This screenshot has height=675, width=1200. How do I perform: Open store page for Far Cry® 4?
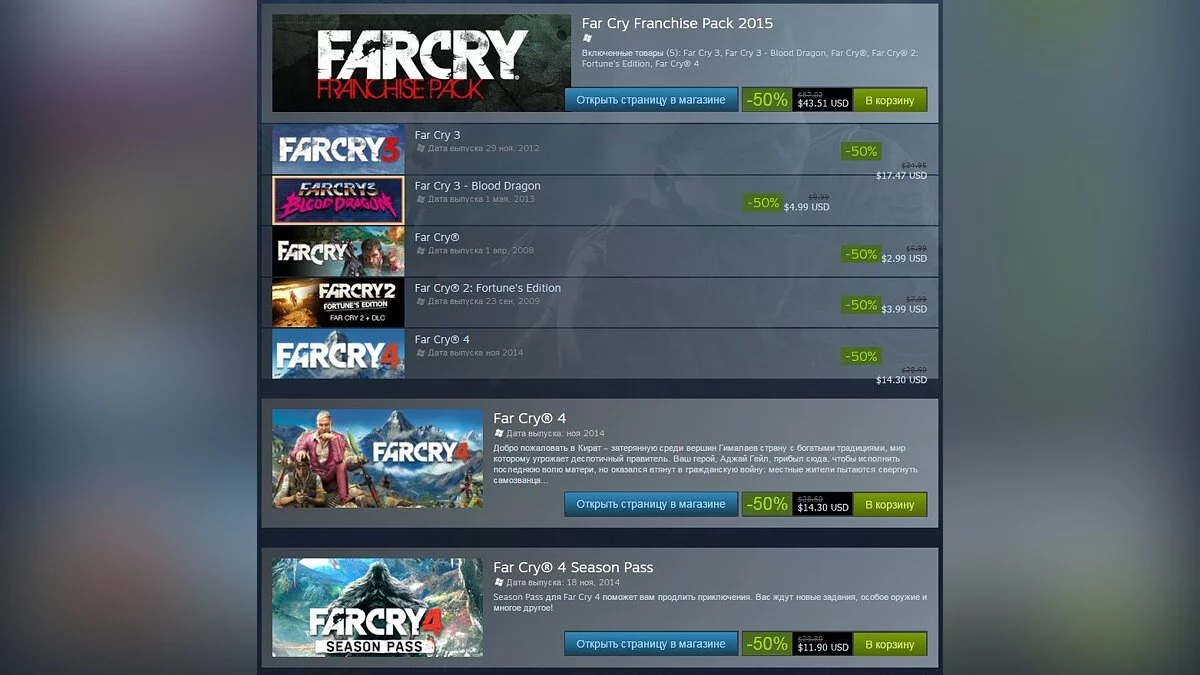651,504
